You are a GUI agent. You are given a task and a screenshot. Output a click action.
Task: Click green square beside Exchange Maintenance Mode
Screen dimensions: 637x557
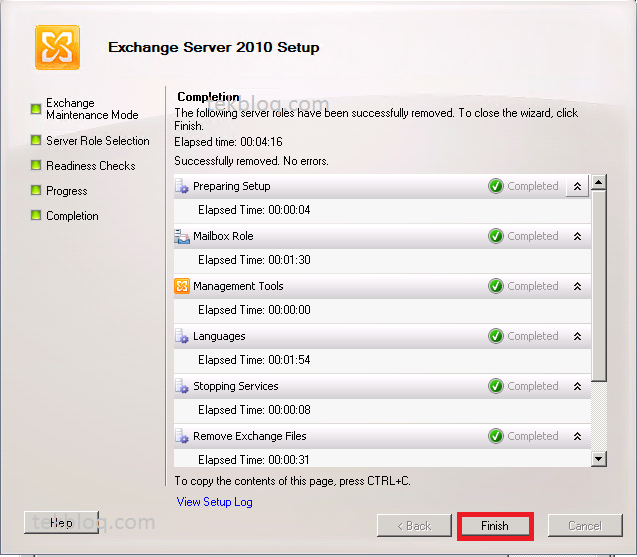pyautogui.click(x=36, y=108)
